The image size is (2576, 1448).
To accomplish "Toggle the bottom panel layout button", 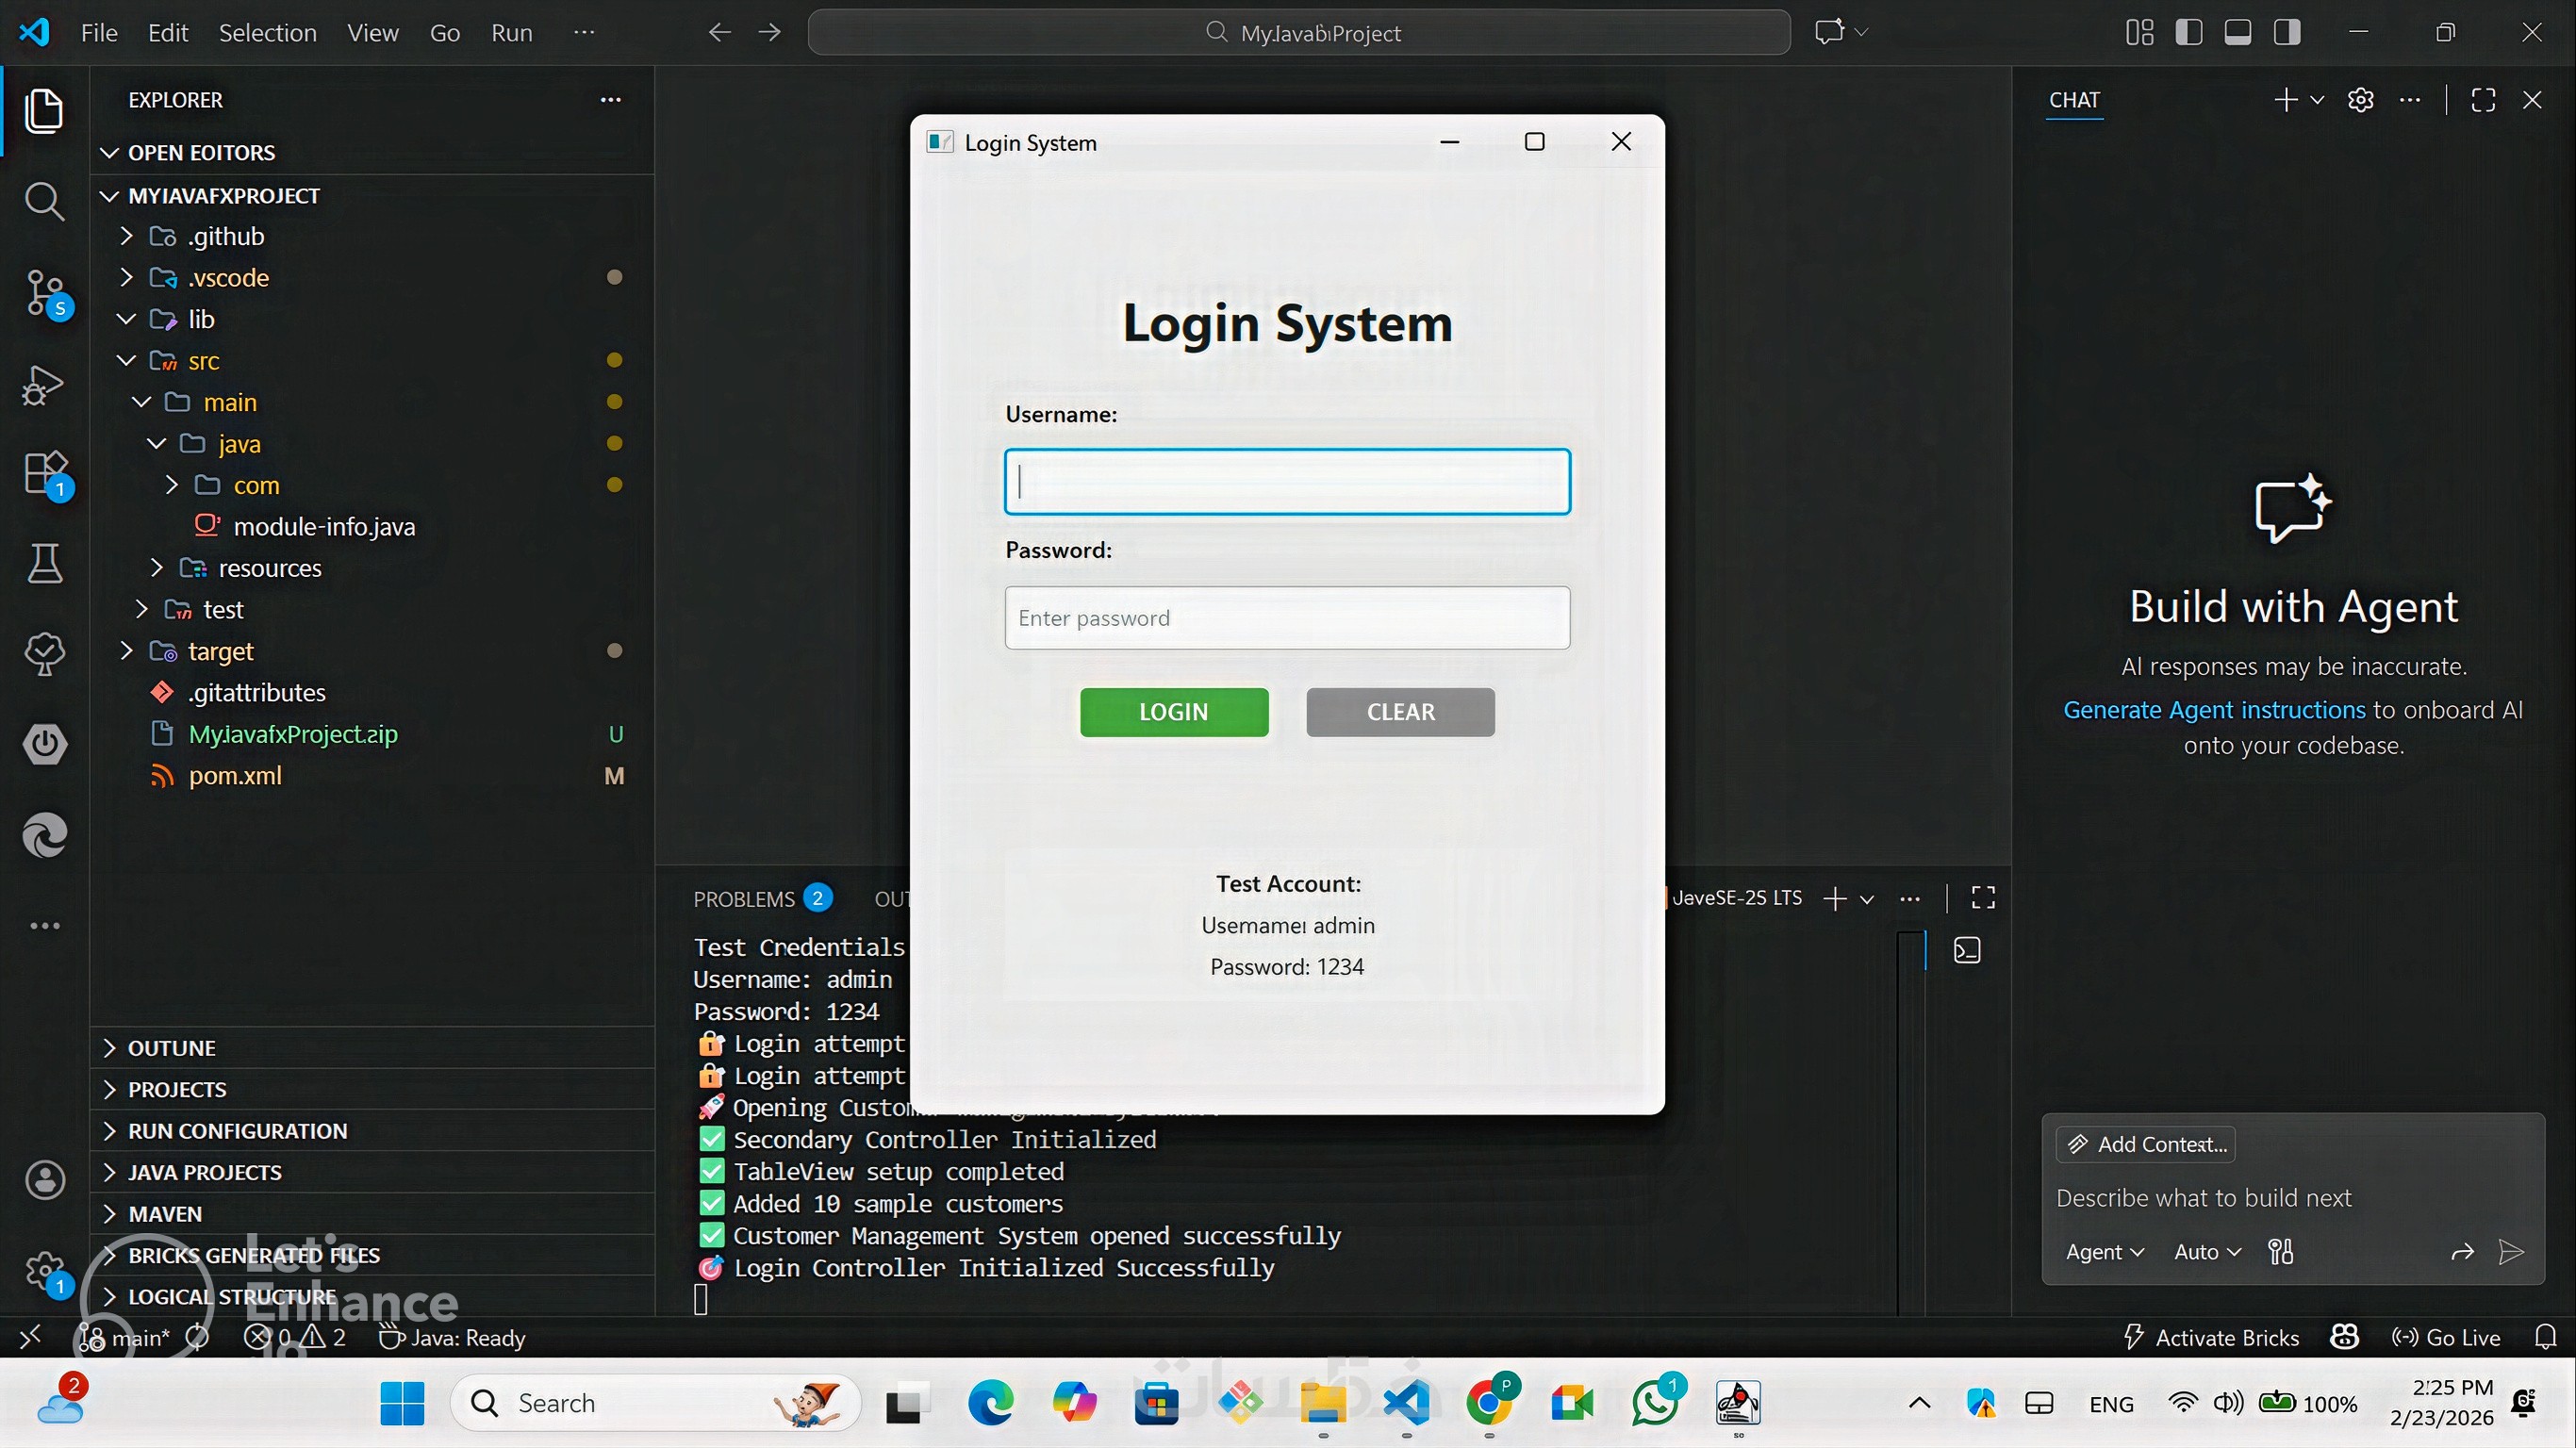I will tap(2238, 32).
